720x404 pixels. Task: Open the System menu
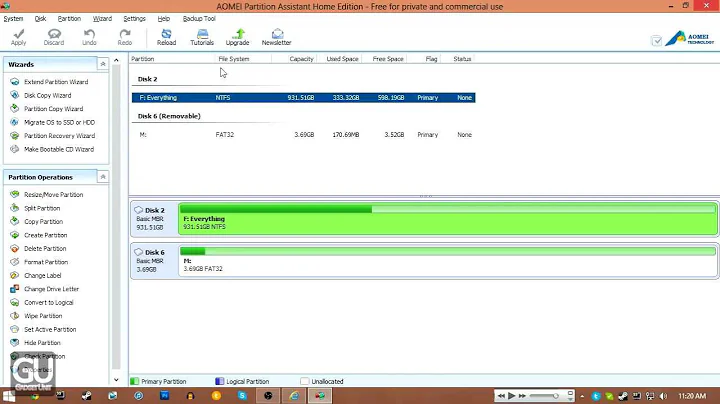coord(13,19)
